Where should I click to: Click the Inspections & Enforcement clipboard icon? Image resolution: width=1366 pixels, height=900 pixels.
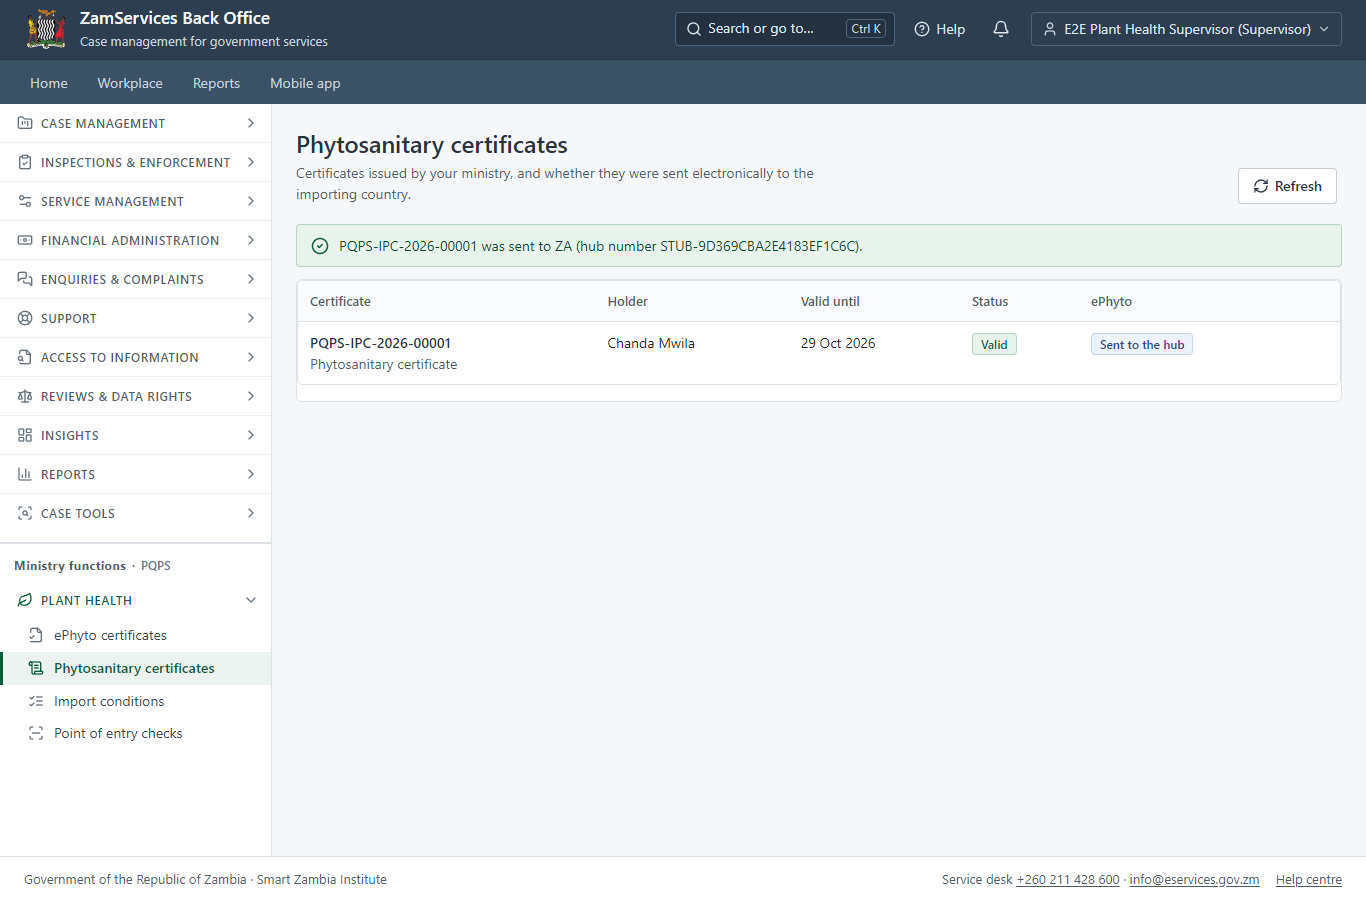(25, 162)
